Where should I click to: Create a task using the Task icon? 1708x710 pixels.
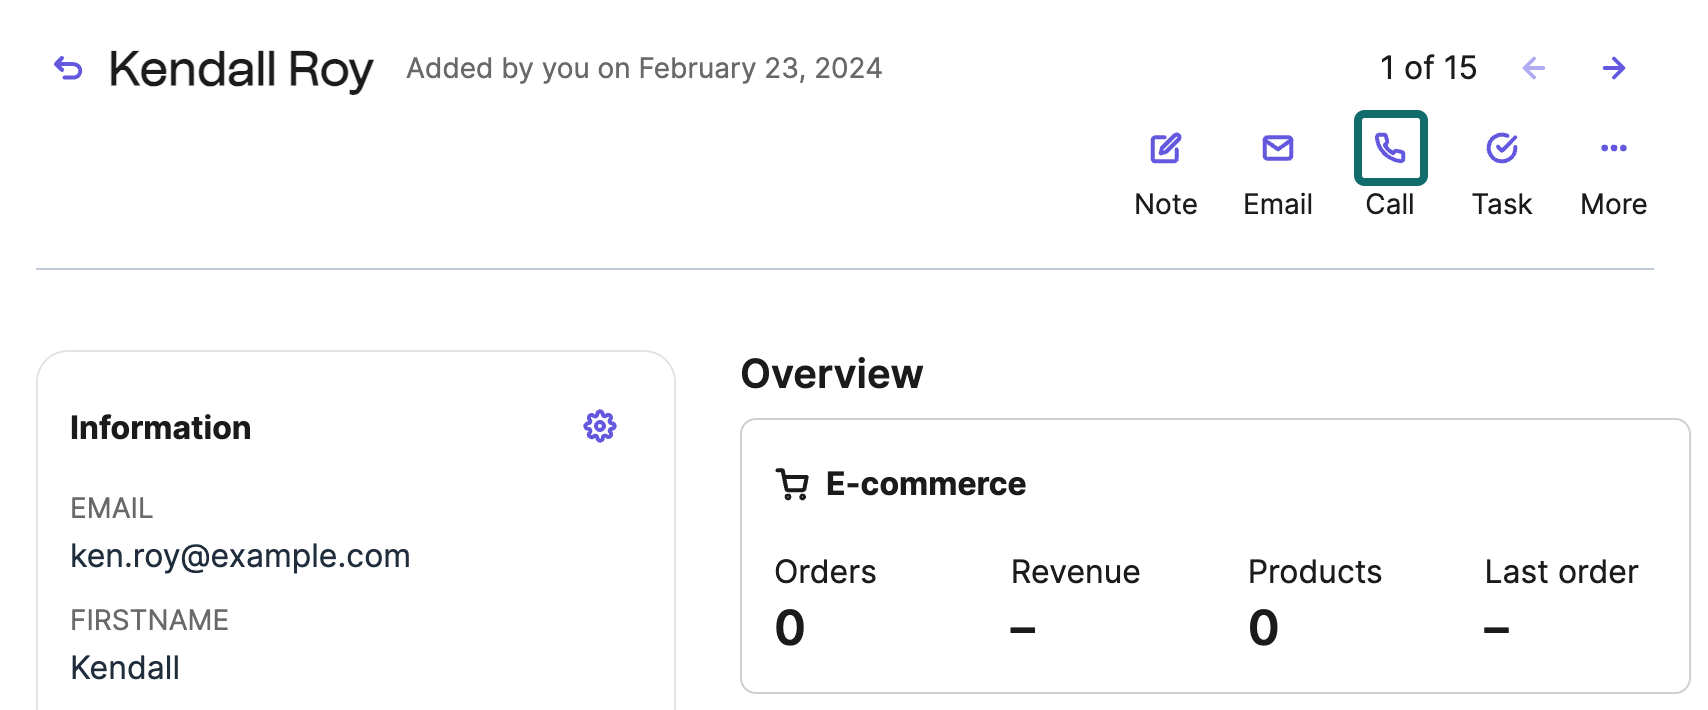pyautogui.click(x=1501, y=149)
